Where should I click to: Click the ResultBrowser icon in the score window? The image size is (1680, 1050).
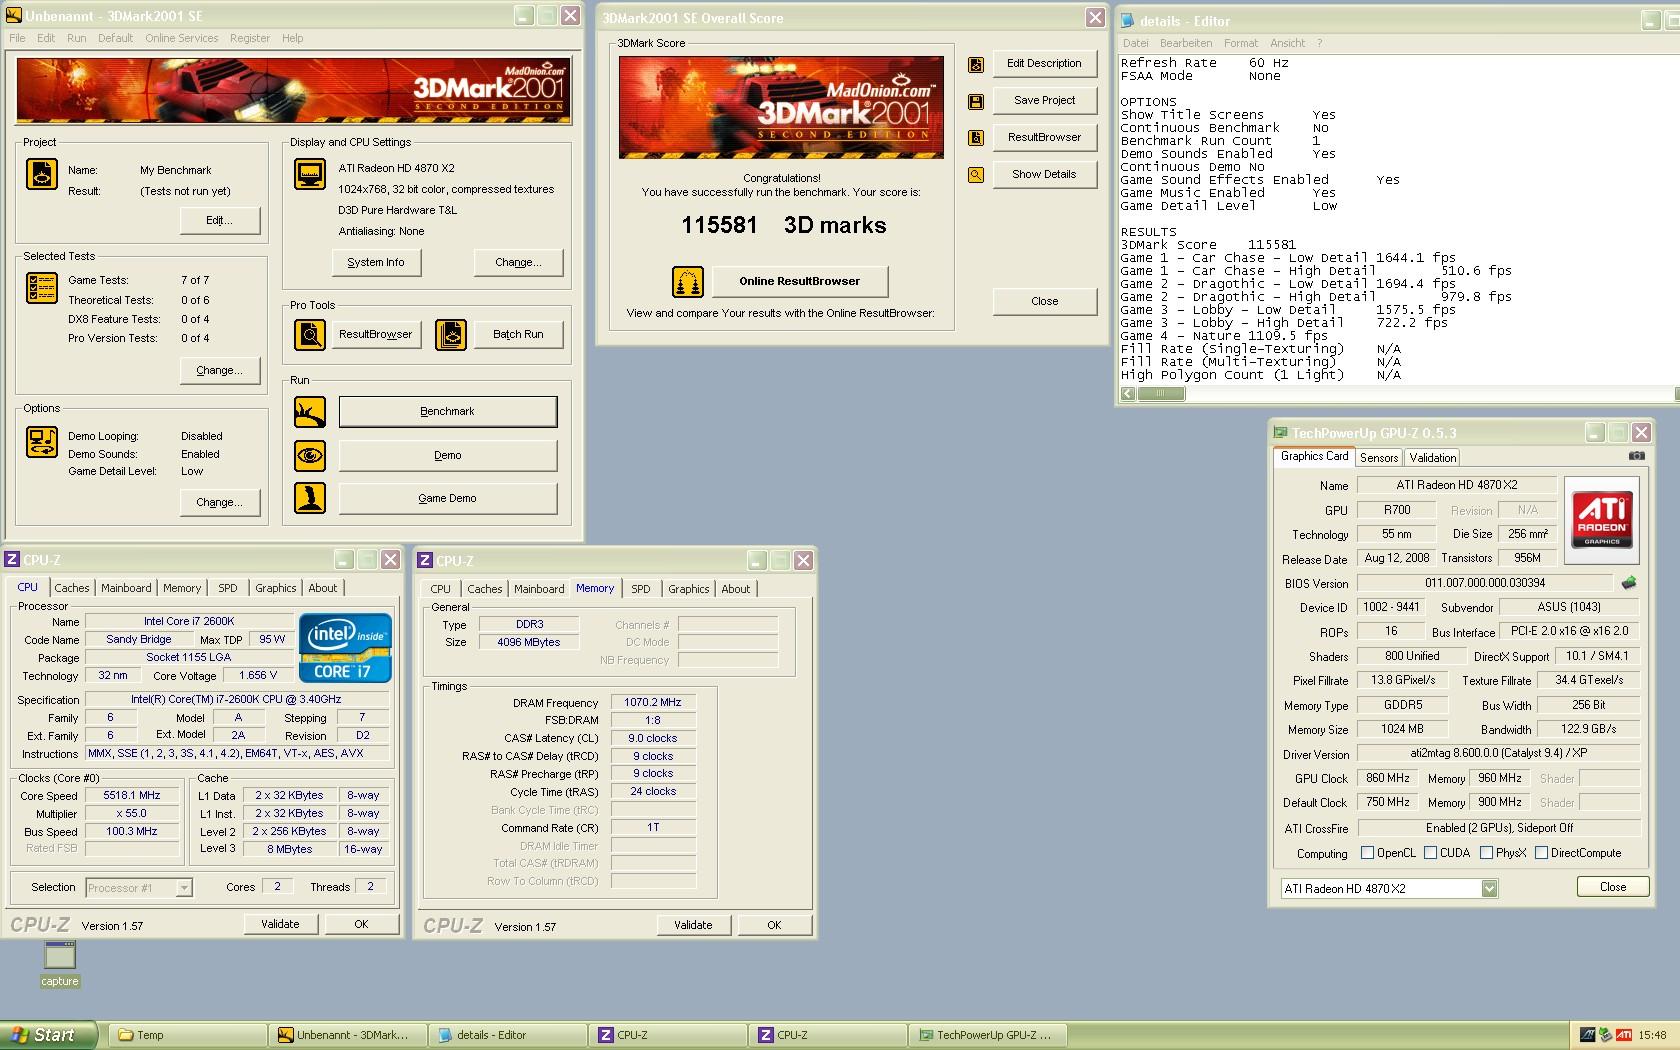(976, 138)
